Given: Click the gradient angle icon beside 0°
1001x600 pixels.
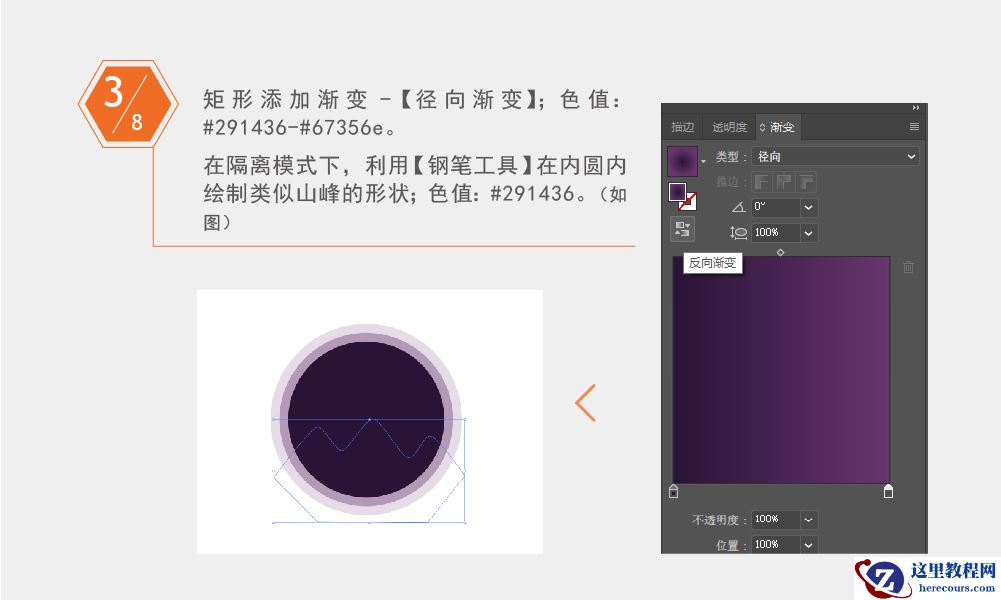Looking at the screenshot, I should [739, 207].
